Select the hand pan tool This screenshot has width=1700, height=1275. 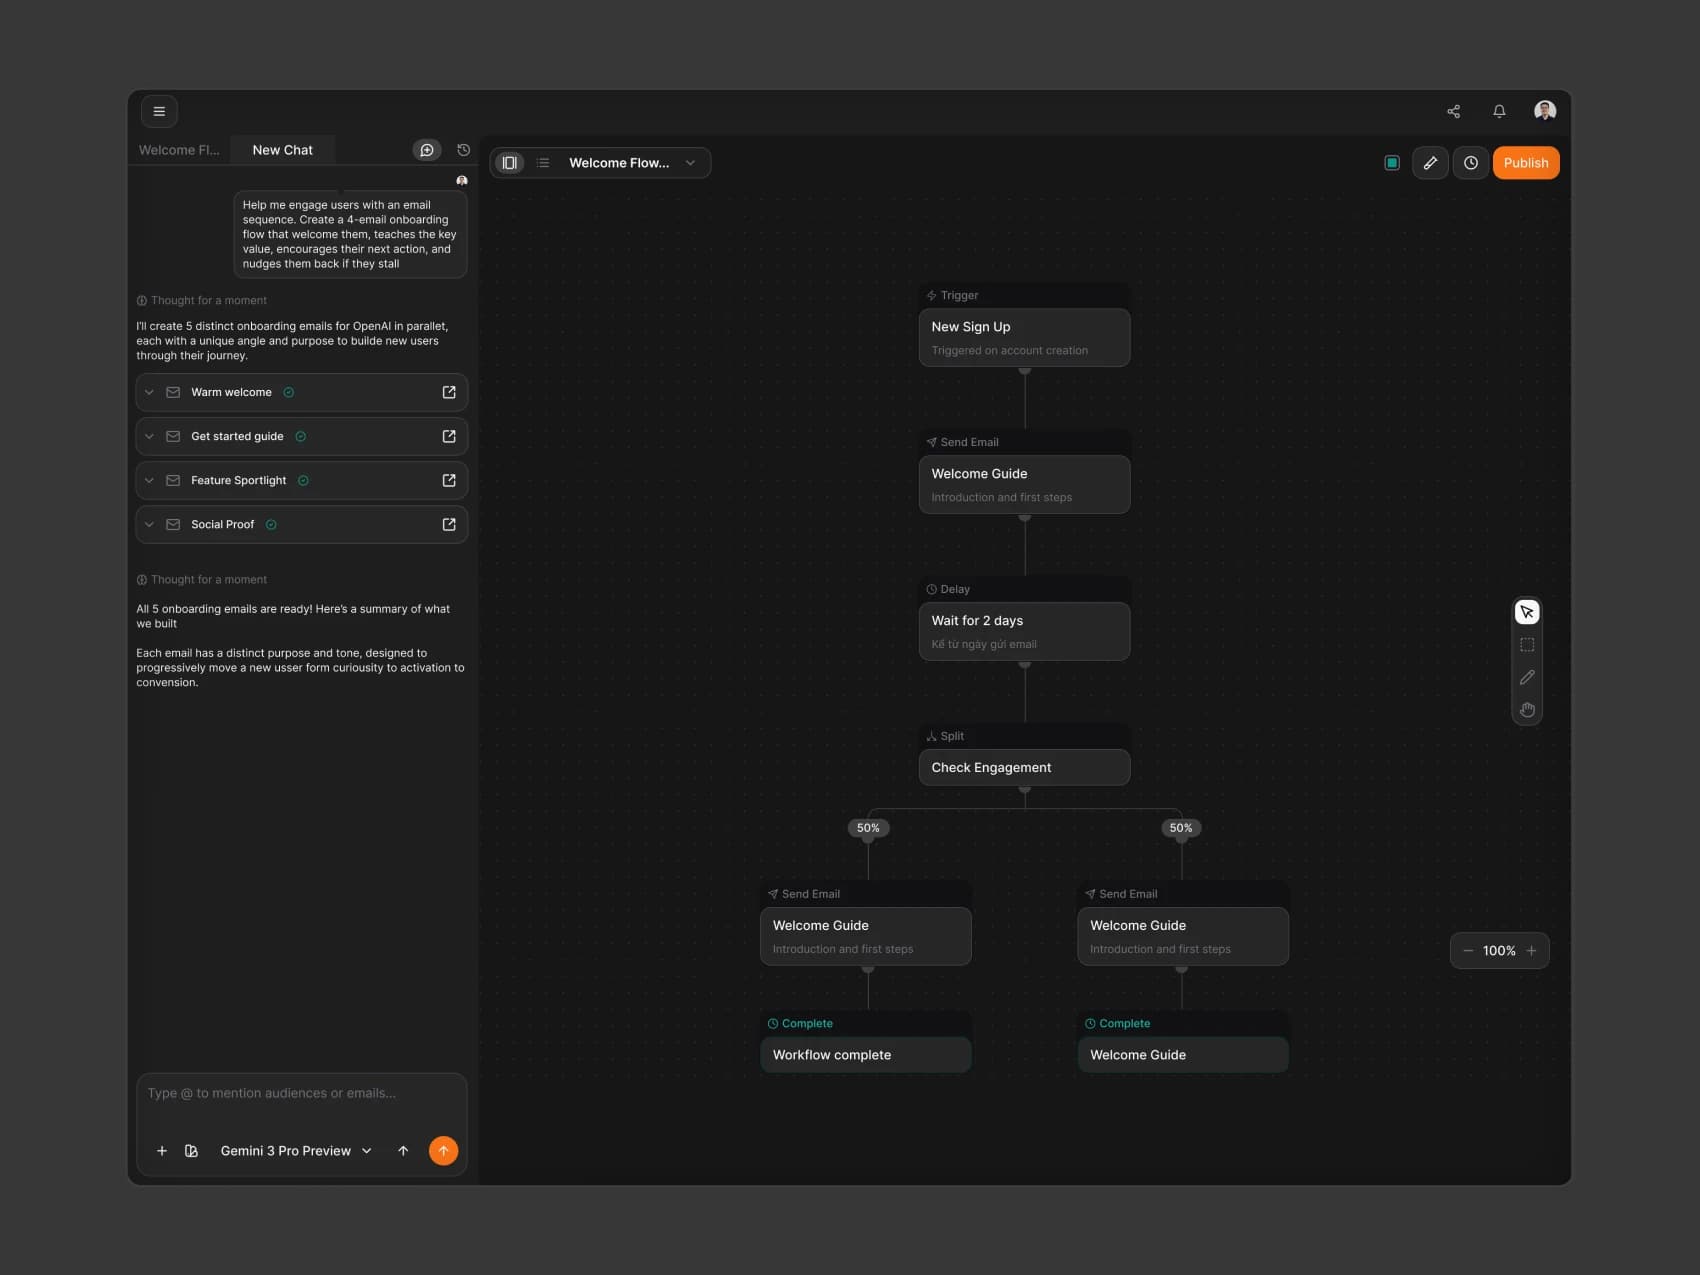1526,710
